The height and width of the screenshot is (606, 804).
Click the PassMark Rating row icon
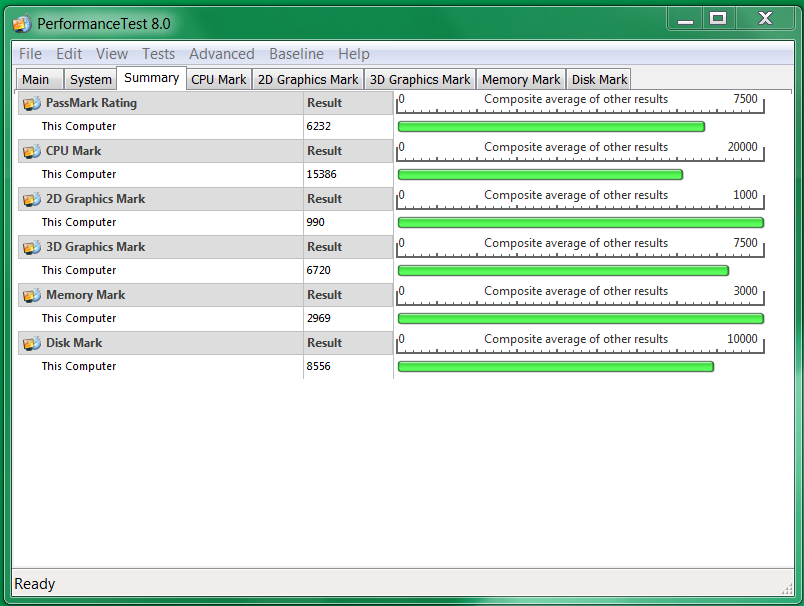click(x=32, y=104)
